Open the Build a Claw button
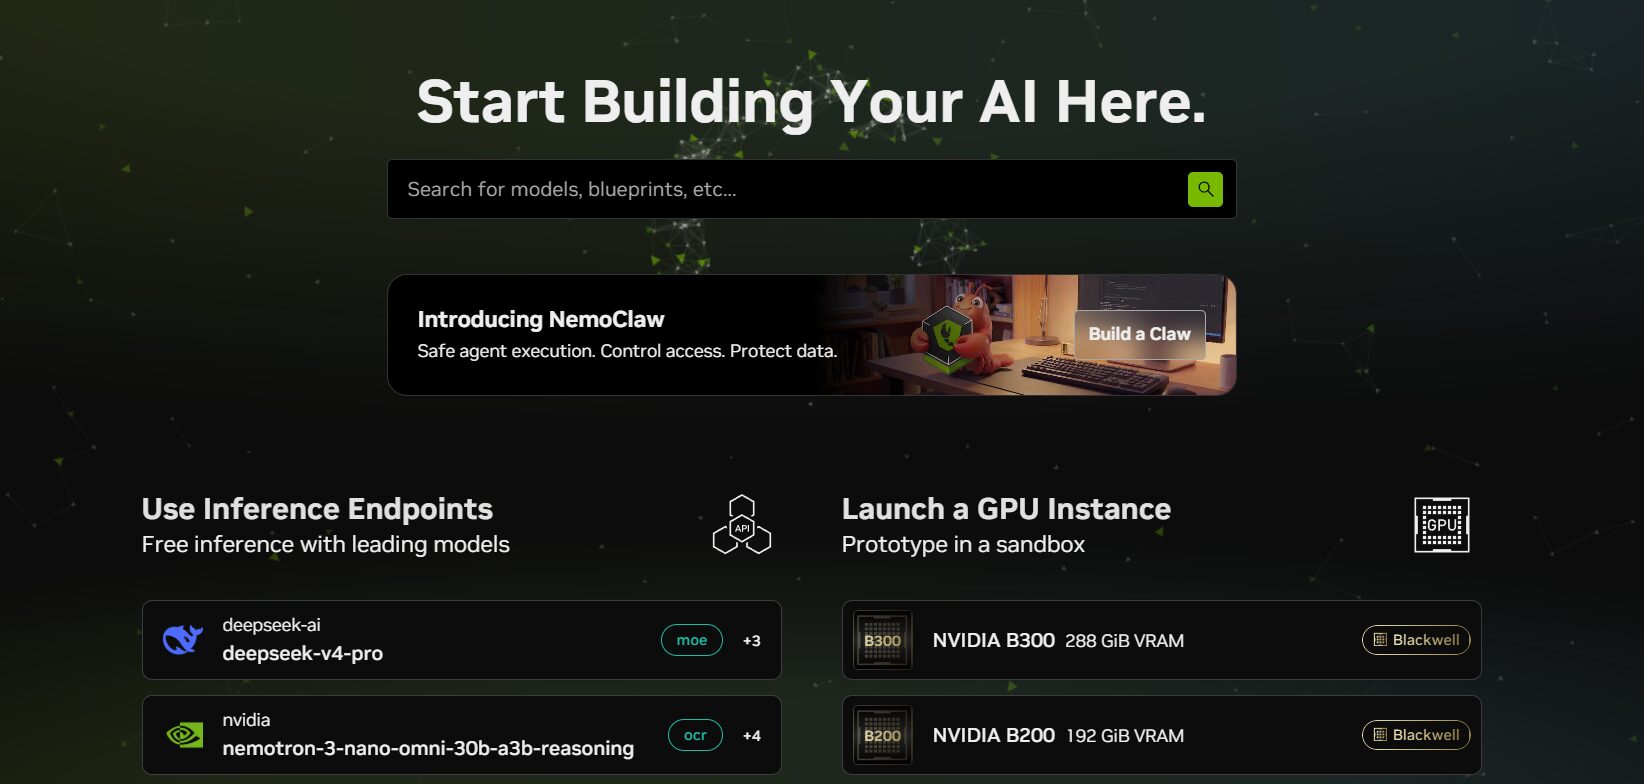This screenshot has width=1644, height=784. click(x=1140, y=334)
